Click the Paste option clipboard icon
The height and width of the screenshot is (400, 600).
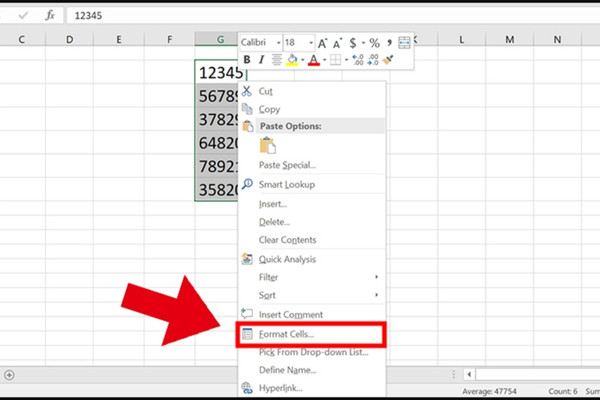[267, 145]
